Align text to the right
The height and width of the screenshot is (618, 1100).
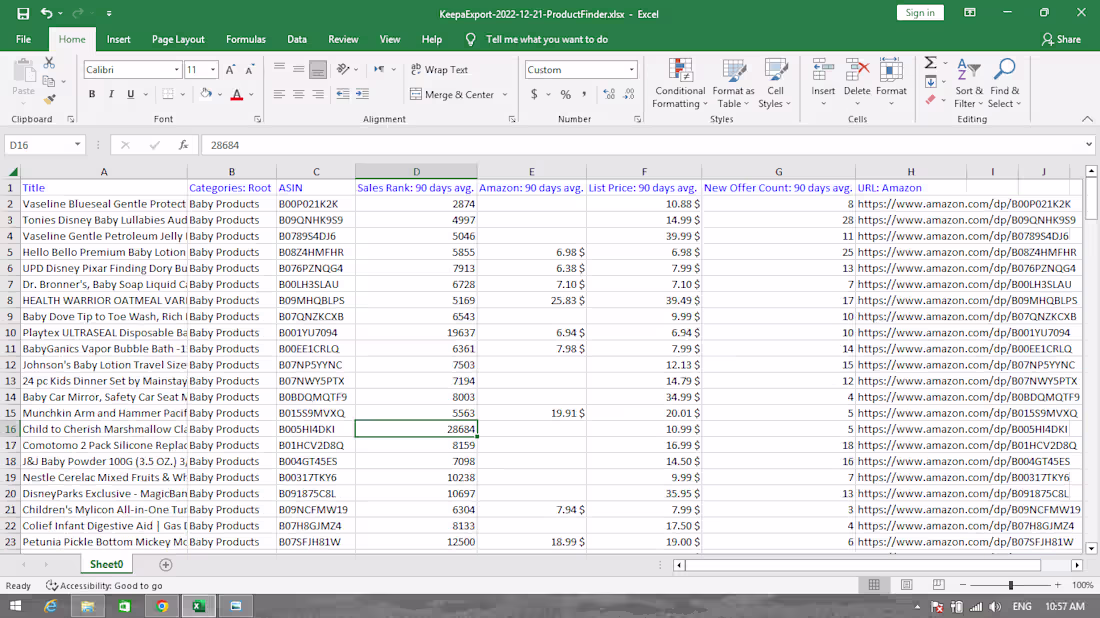click(318, 94)
